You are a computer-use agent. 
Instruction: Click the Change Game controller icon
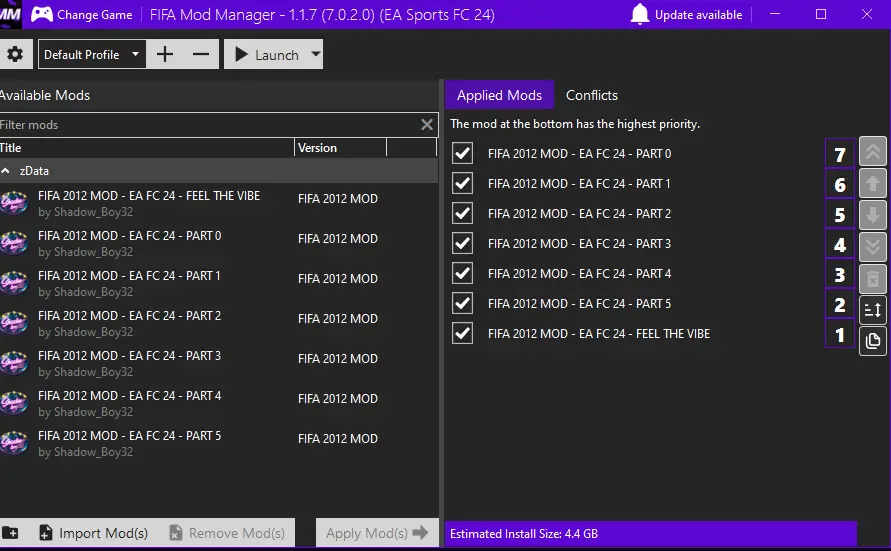pyautogui.click(x=41, y=14)
